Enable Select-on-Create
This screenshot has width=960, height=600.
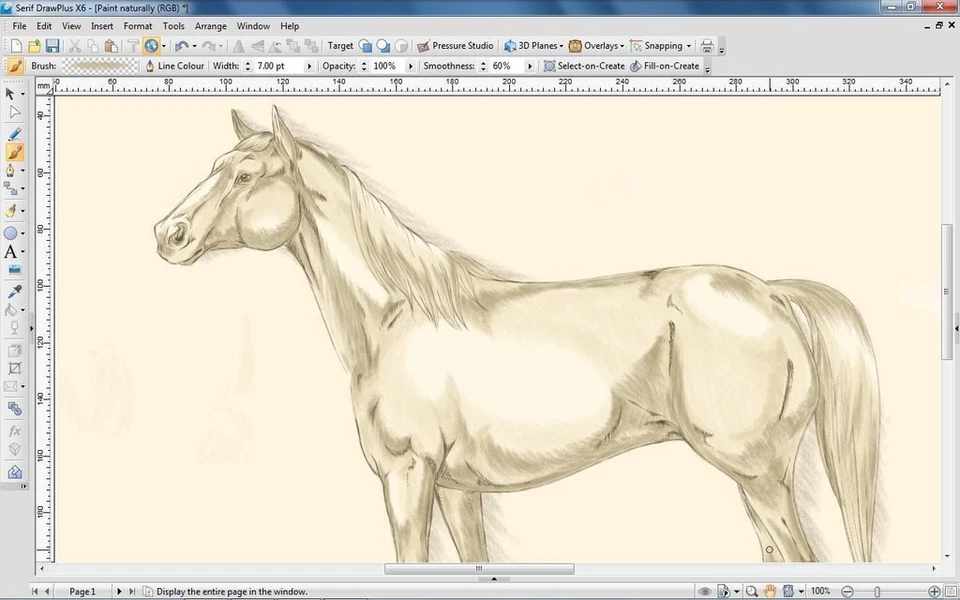(584, 65)
